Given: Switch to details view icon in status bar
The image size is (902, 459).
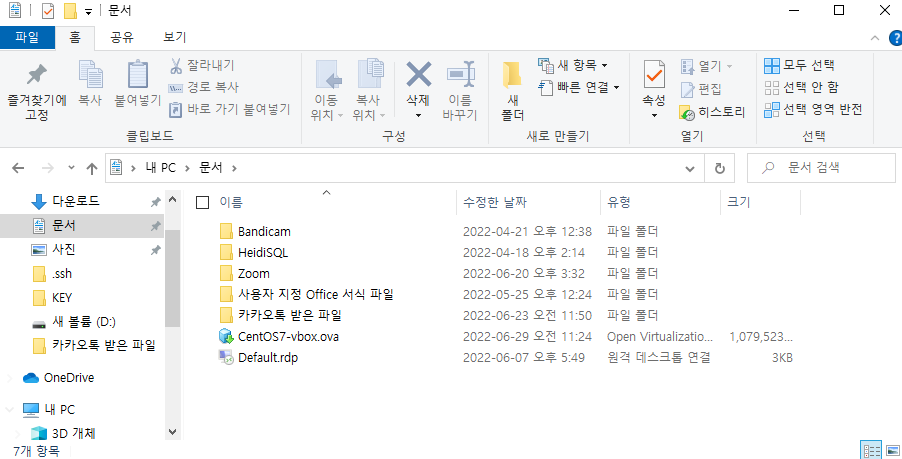Looking at the screenshot, I should pyautogui.click(x=870, y=450).
